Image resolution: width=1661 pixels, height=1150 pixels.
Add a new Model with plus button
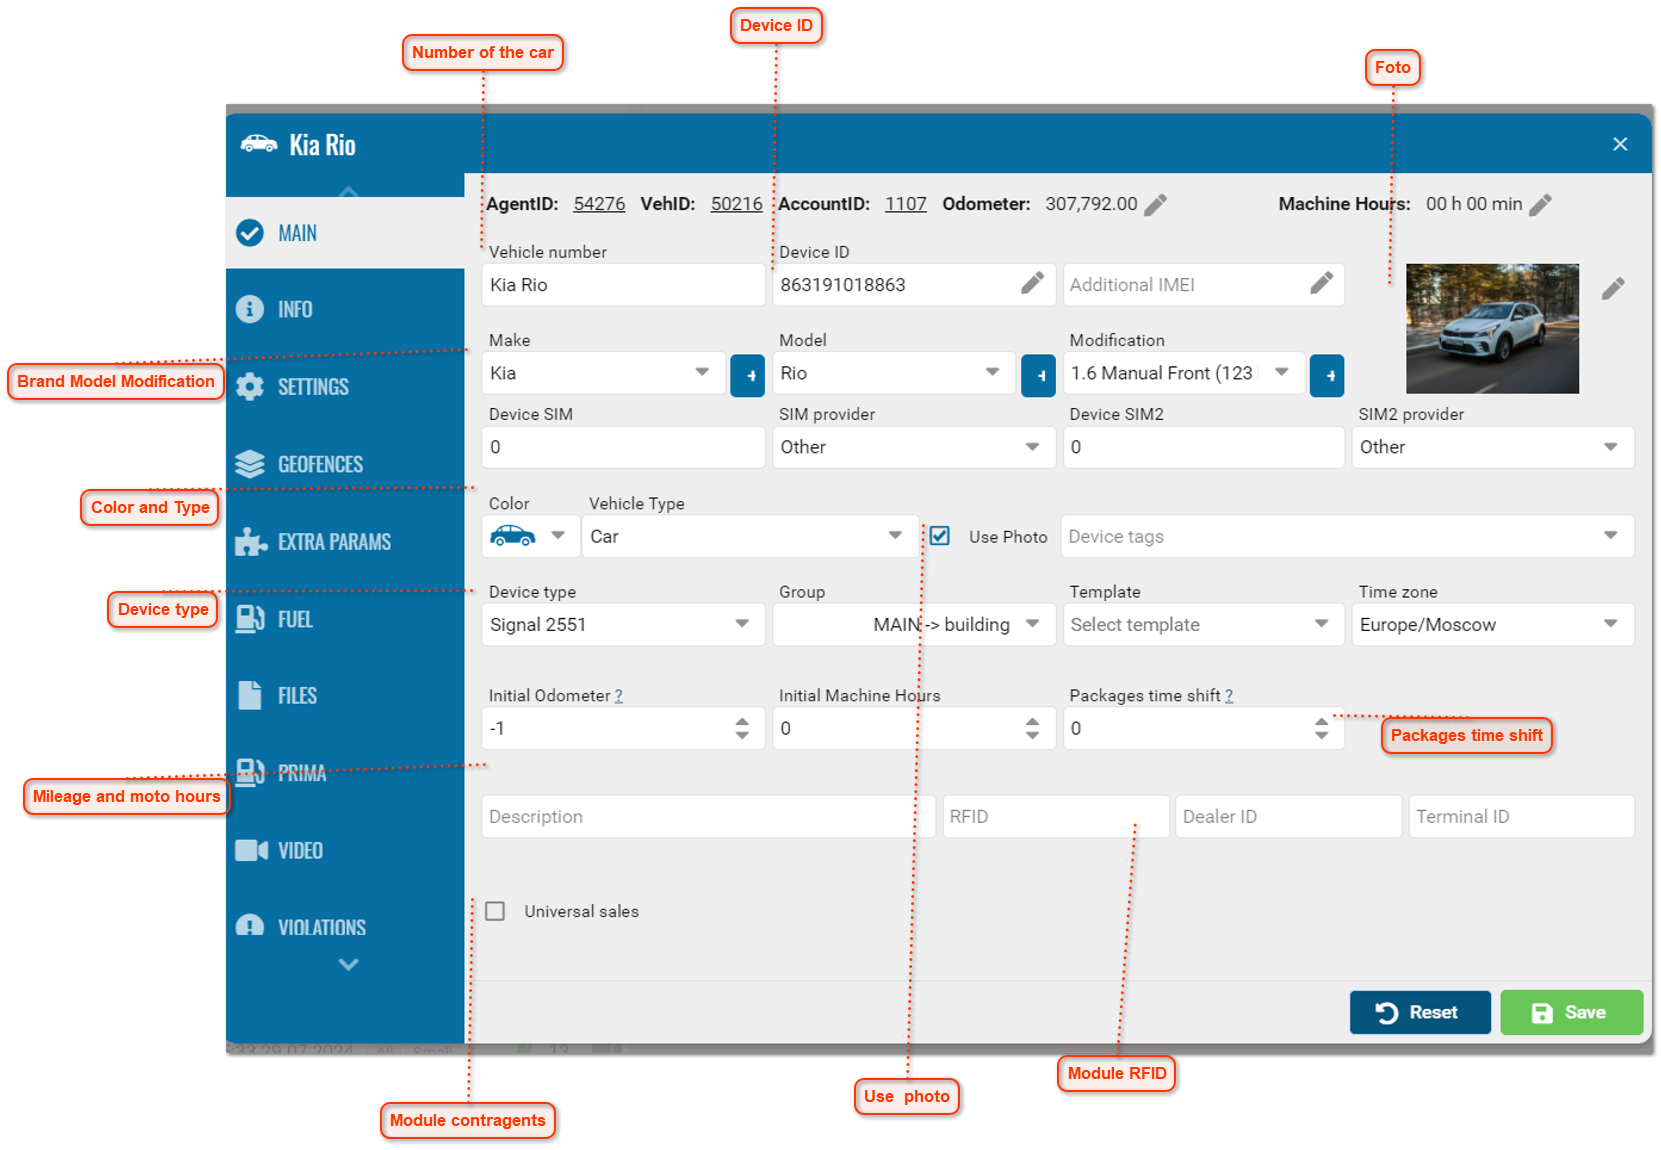coord(1038,376)
